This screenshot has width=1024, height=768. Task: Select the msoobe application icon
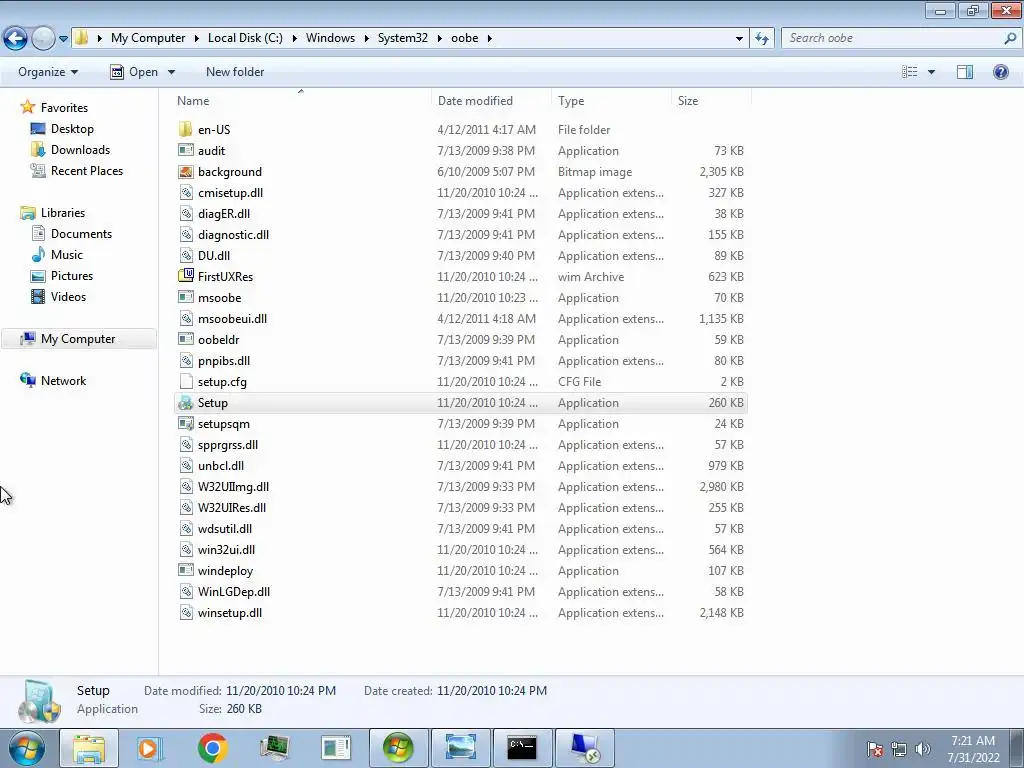tap(186, 297)
